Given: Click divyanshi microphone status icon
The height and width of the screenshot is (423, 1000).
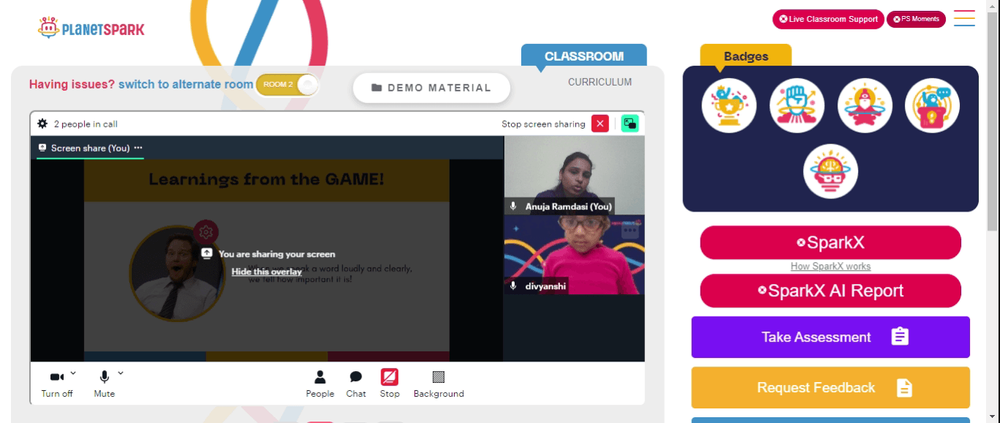Looking at the screenshot, I should pyautogui.click(x=513, y=286).
